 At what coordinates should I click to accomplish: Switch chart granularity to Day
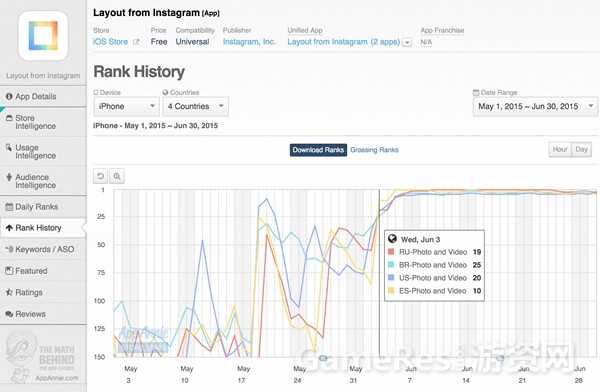pos(581,149)
